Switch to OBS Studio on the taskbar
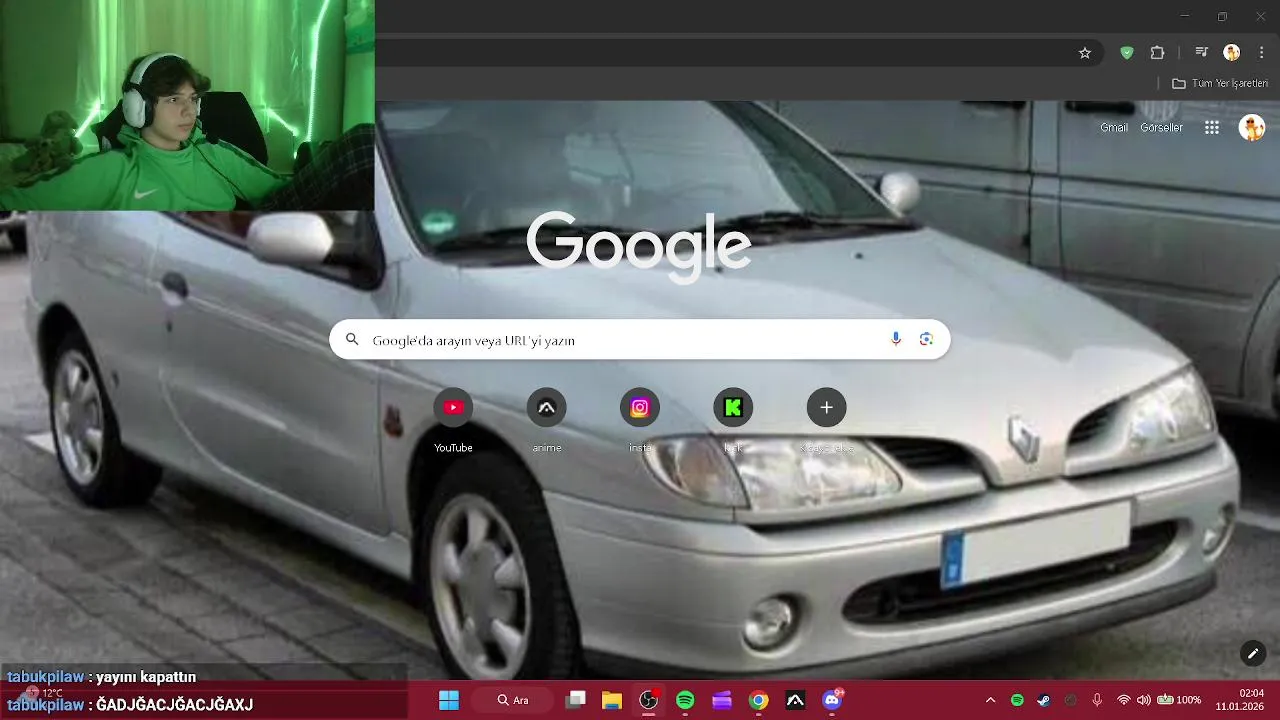Image resolution: width=1280 pixels, height=720 pixels. pos(649,700)
